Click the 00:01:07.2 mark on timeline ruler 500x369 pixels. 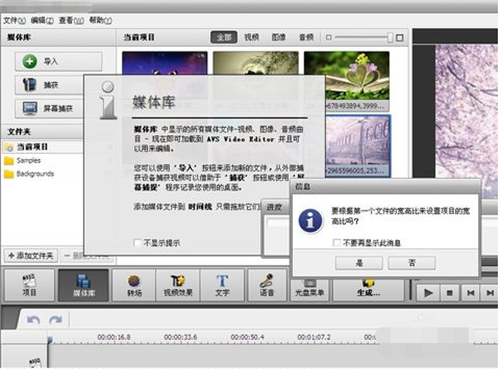(x=314, y=337)
